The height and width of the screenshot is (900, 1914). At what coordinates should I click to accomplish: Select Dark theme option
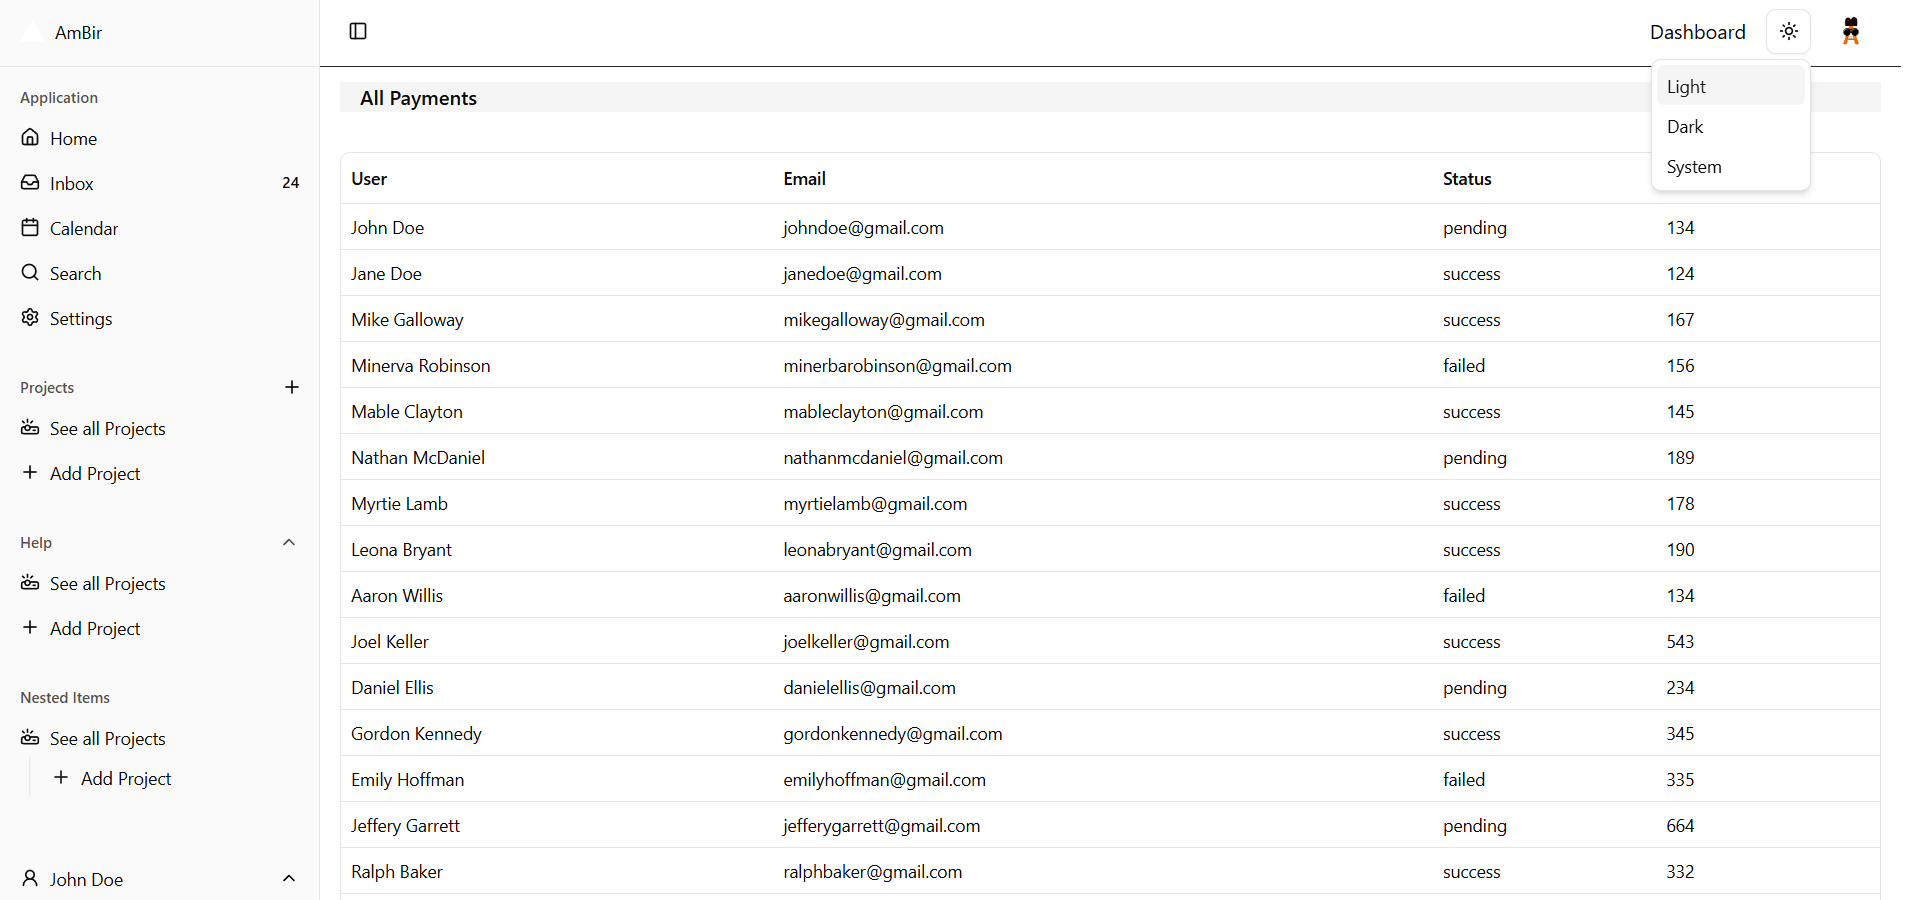click(1731, 126)
